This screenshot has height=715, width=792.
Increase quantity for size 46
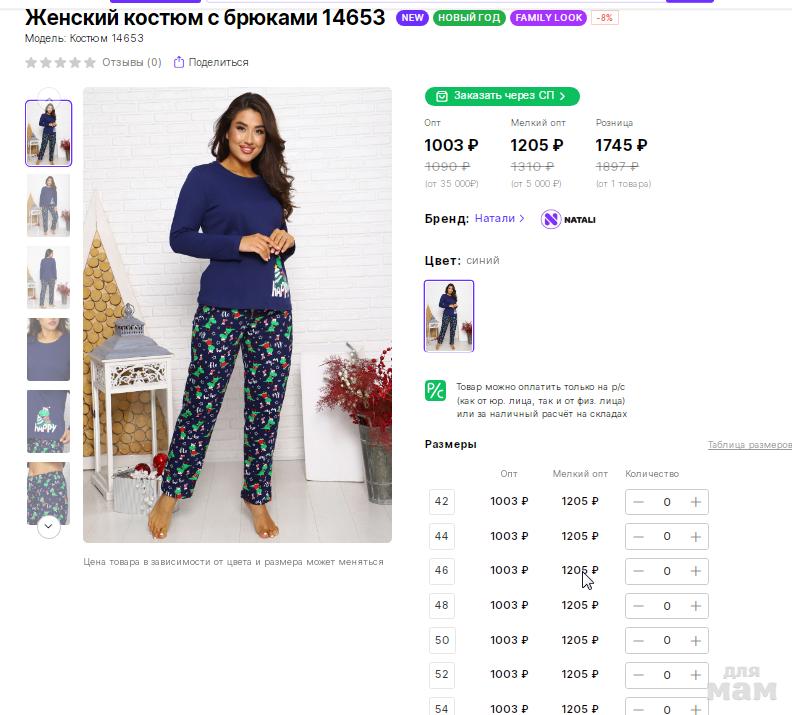(696, 571)
